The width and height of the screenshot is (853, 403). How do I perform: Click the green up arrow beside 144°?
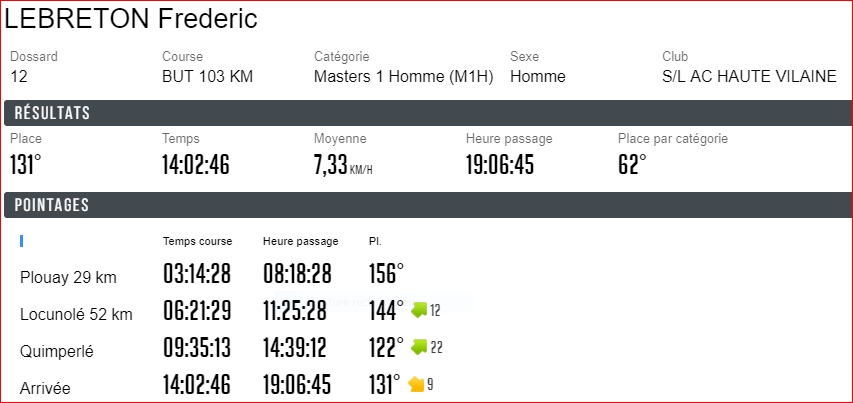click(419, 311)
